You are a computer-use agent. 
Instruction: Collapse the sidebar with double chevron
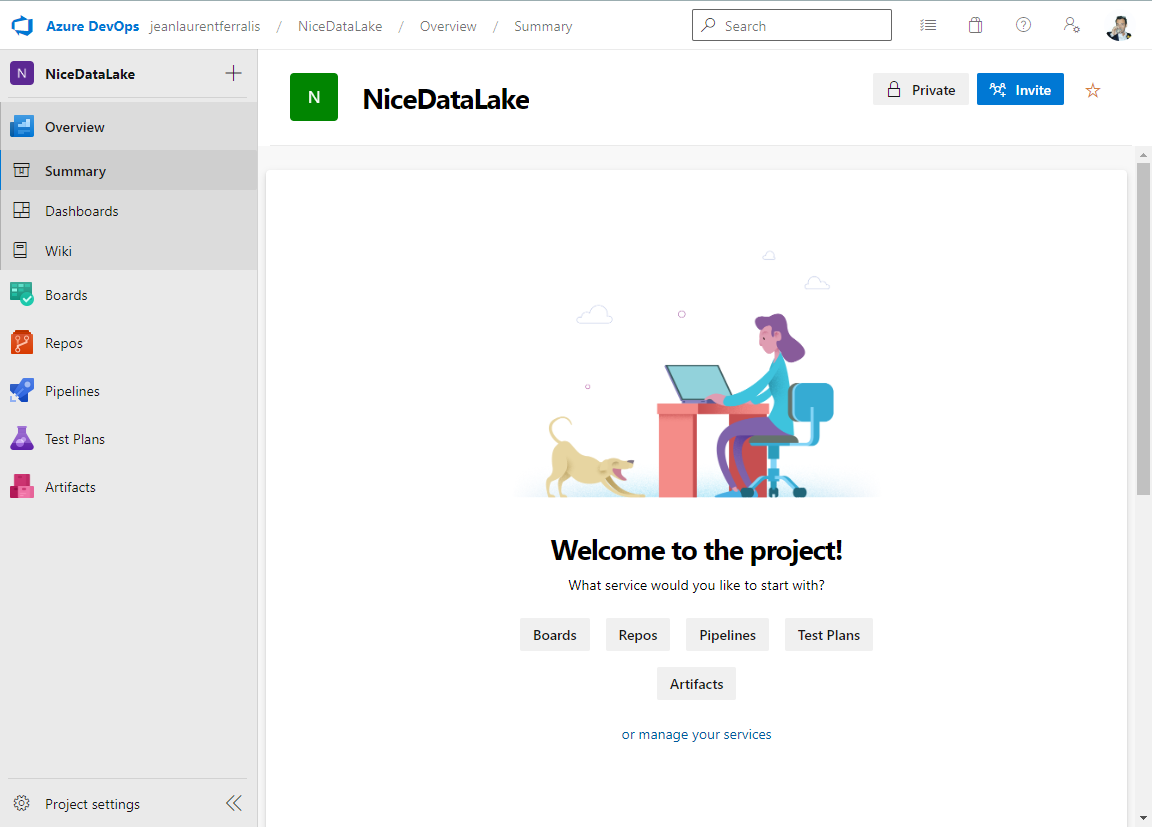[x=234, y=803]
